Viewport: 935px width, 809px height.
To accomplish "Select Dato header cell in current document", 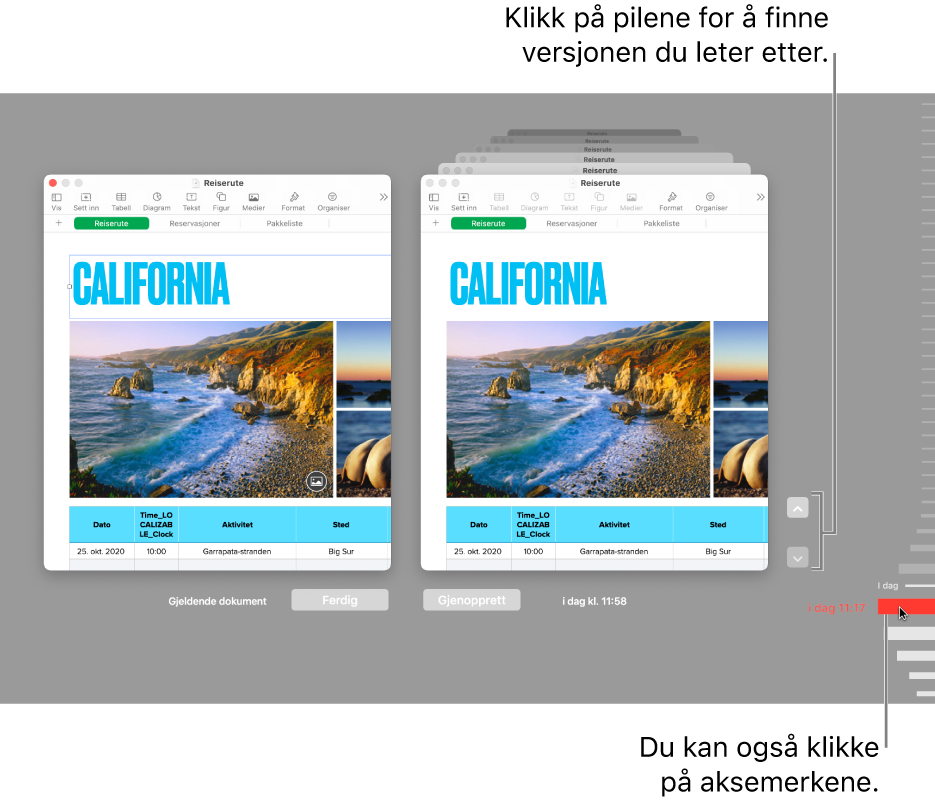I will [102, 525].
